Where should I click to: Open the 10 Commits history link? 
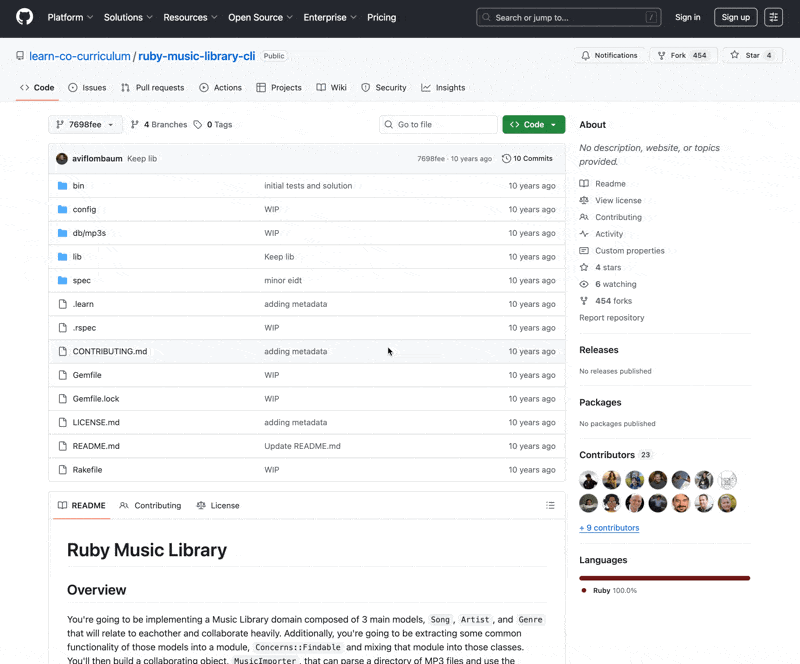point(528,159)
